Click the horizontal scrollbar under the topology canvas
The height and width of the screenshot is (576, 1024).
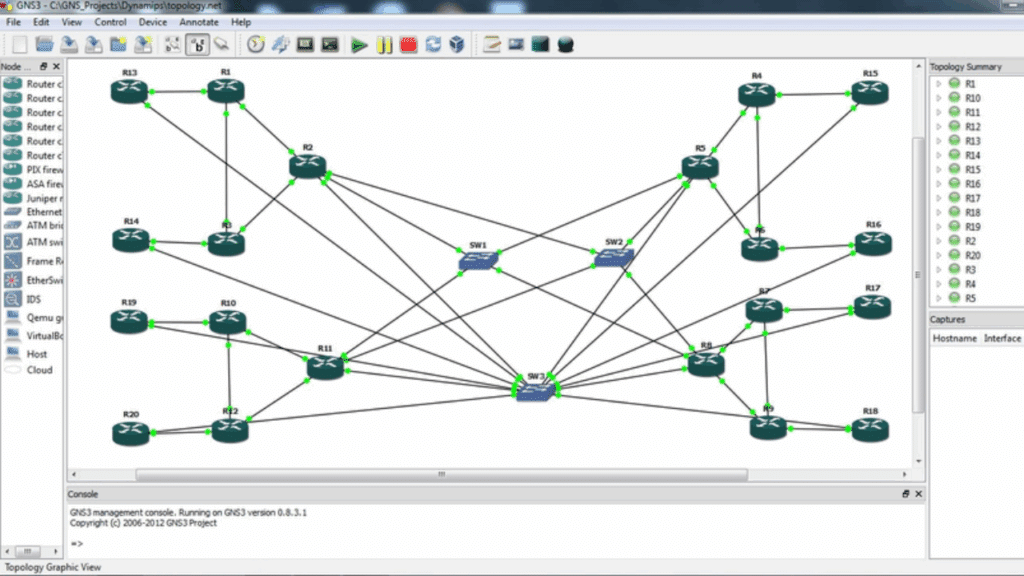pyautogui.click(x=440, y=475)
